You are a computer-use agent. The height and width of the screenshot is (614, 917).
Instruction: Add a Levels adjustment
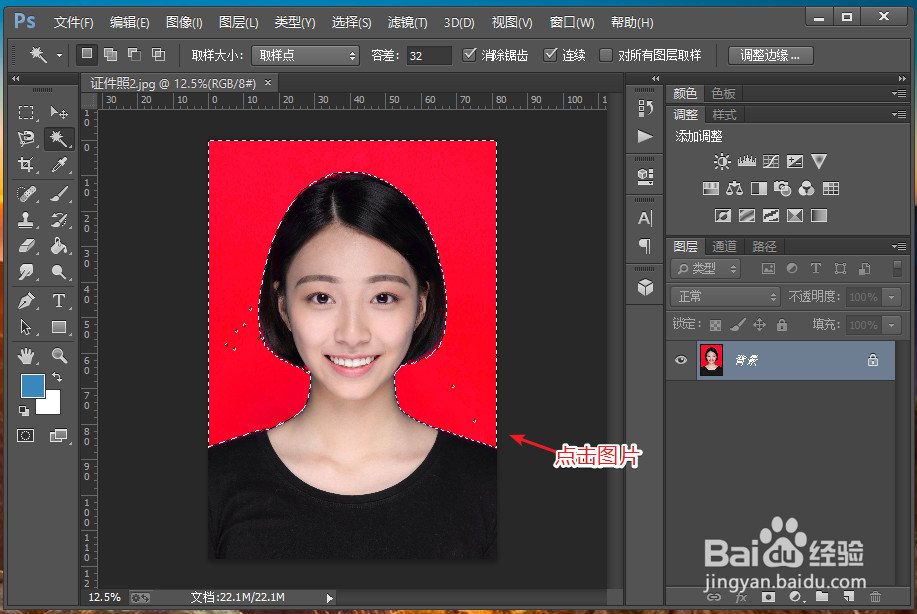pos(747,161)
